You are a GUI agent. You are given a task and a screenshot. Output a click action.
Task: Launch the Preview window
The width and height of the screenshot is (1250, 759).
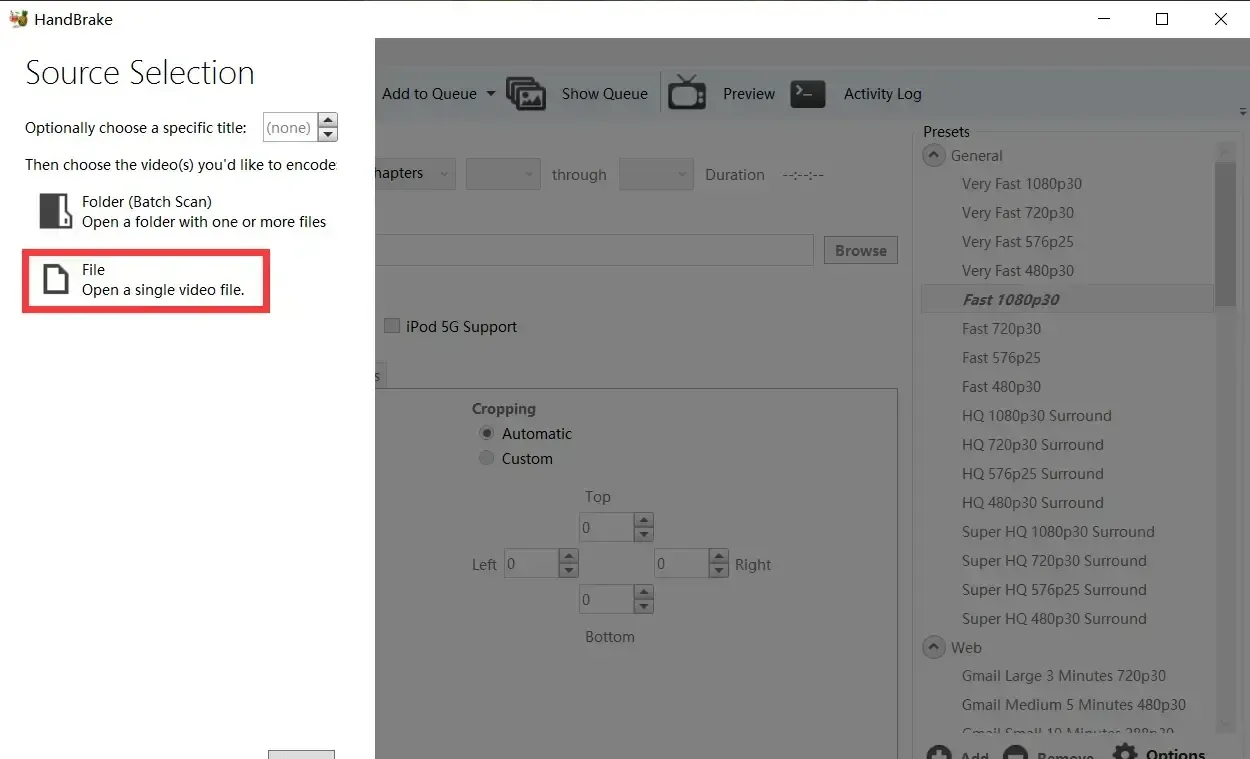click(x=721, y=93)
